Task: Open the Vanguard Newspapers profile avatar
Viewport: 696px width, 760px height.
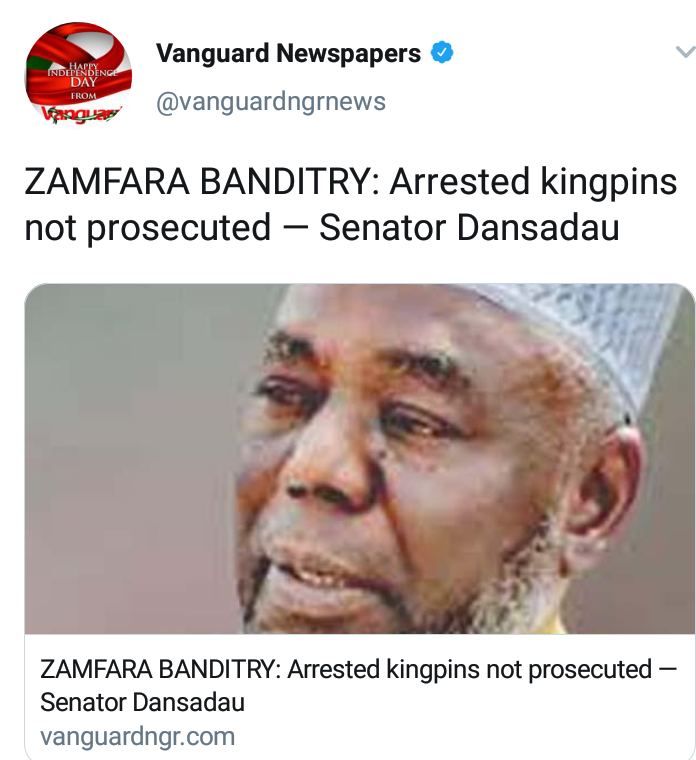Action: click(78, 74)
